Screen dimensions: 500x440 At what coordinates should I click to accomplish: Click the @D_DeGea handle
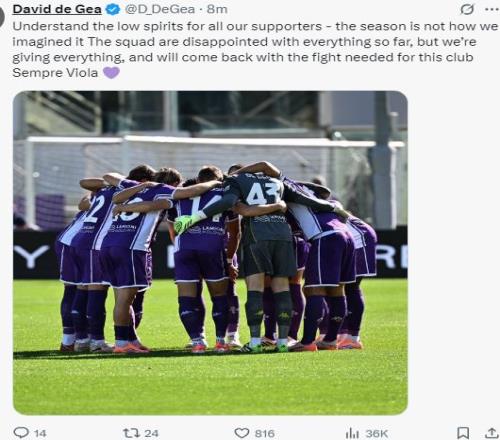coord(160,9)
